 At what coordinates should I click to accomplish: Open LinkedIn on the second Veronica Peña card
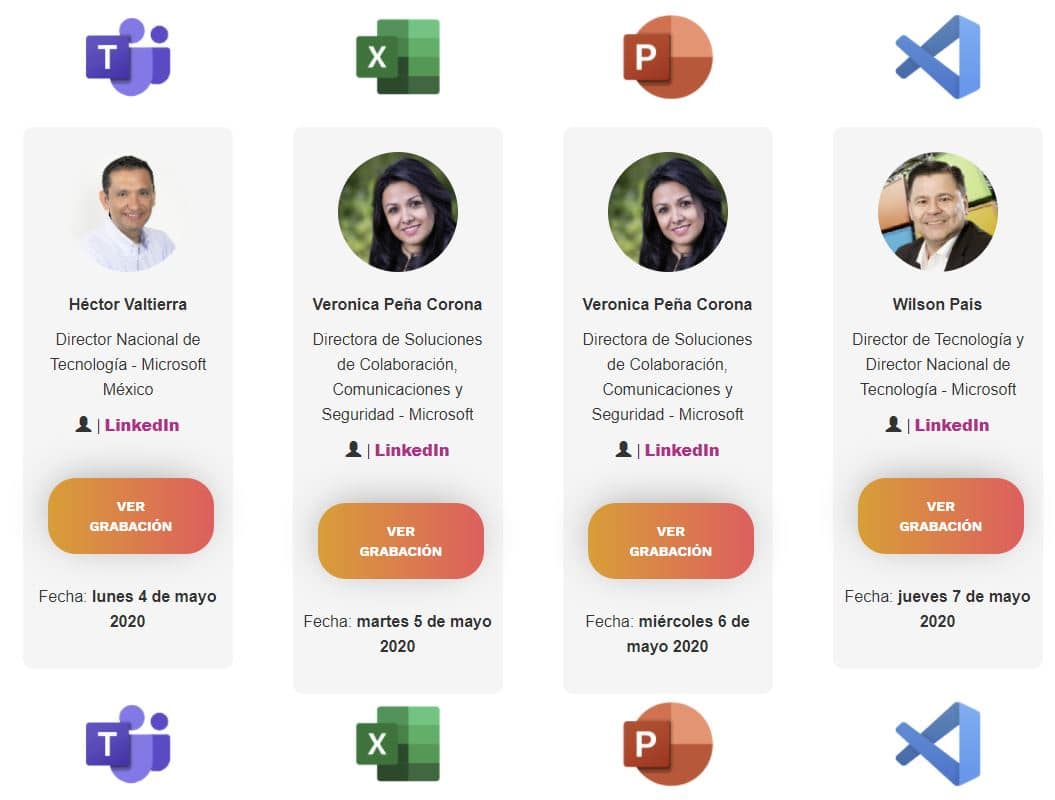pos(681,449)
